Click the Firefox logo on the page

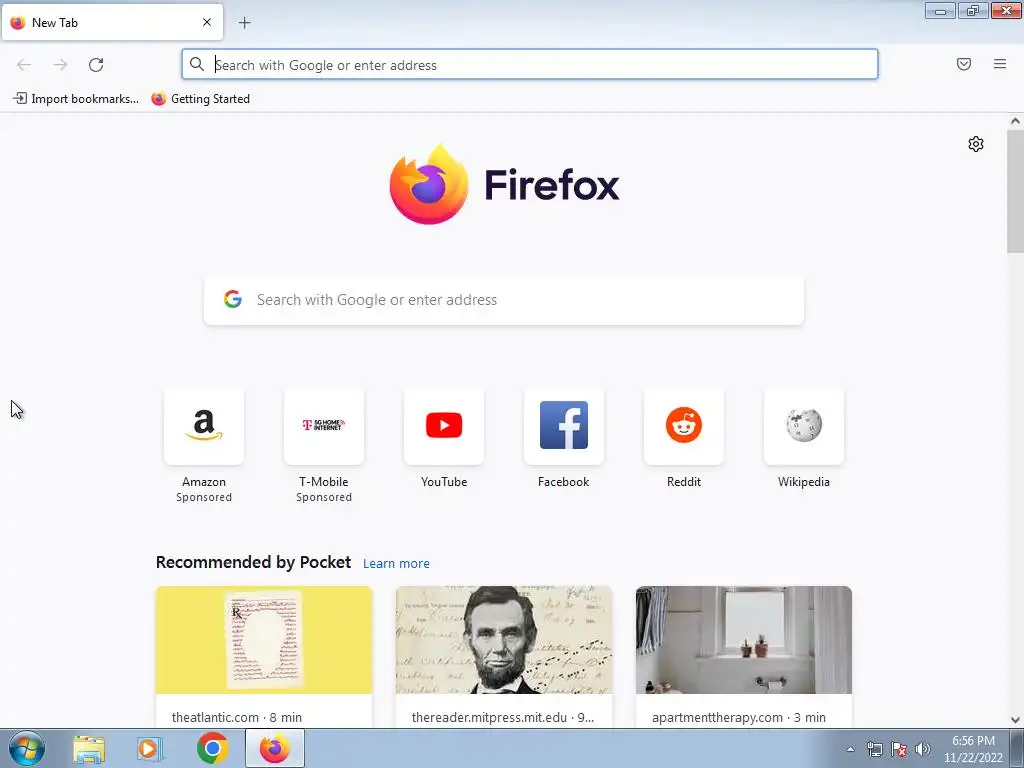click(504, 185)
